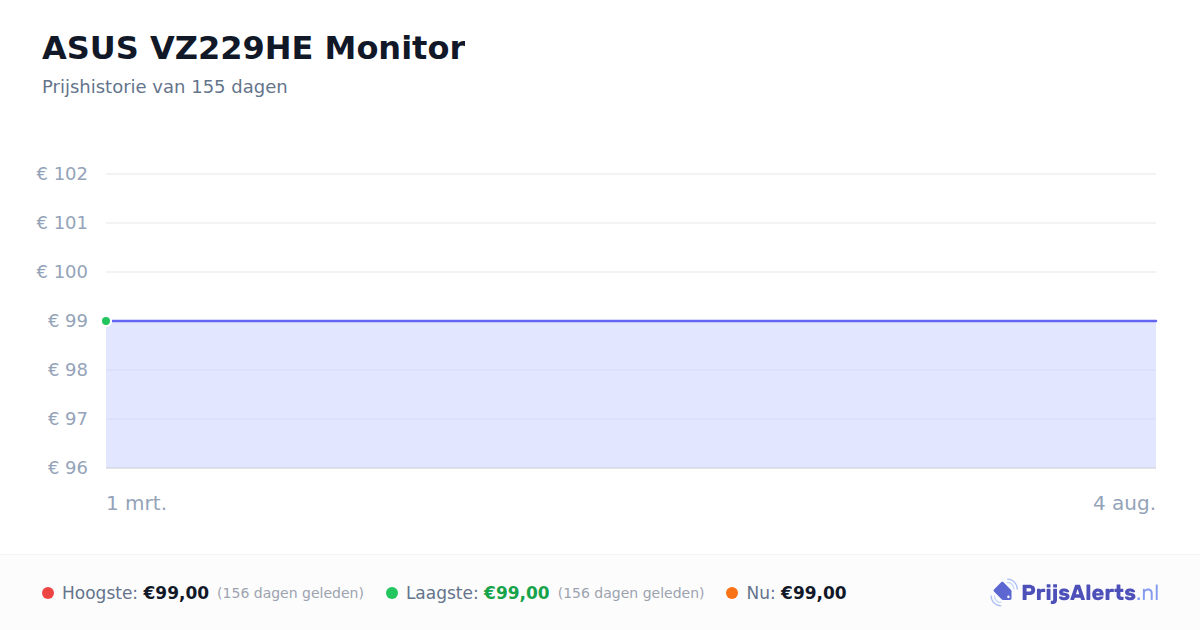Image resolution: width=1200 pixels, height=630 pixels.
Task: Click the orange Nu indicator dot
Action: pyautogui.click(x=732, y=593)
